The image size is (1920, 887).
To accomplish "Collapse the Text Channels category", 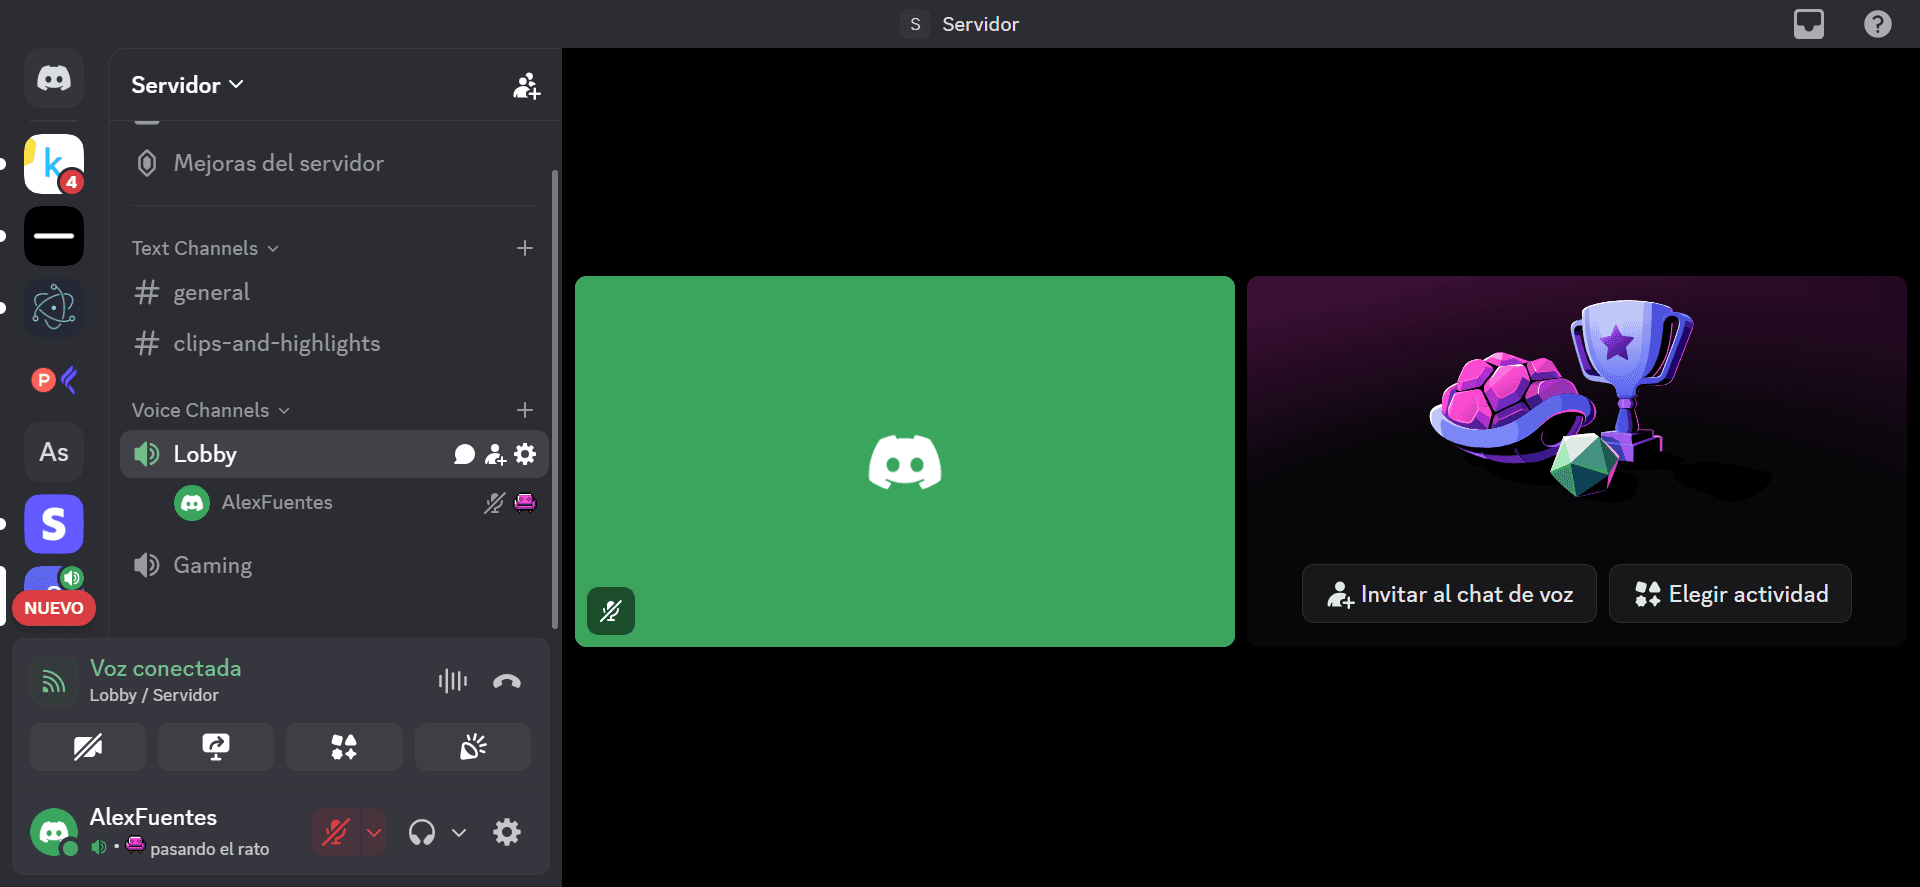I will point(205,248).
